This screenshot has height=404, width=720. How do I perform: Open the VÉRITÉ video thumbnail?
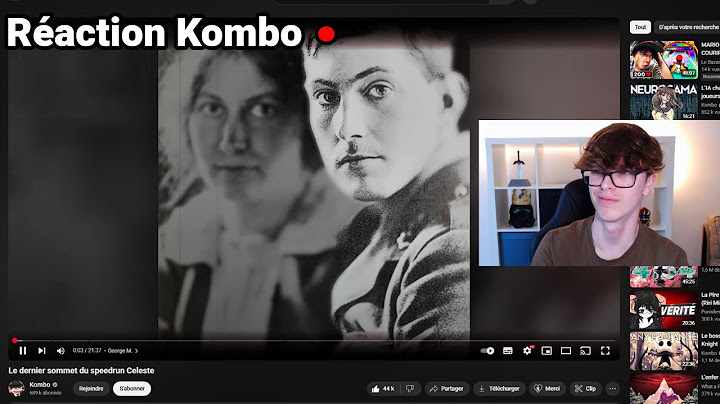[x=664, y=309]
